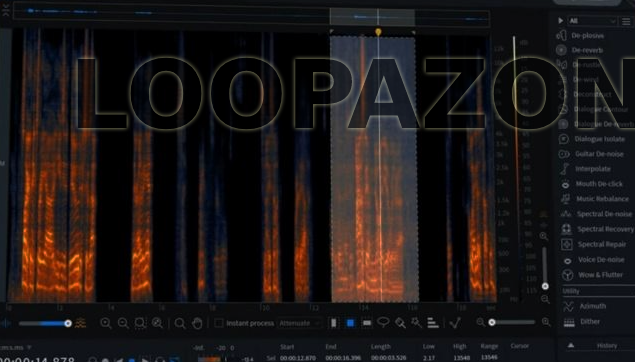Toggle spectrogram view icon beside the balance slider
Image resolution: width=635 pixels, height=362 pixels.
81,324
